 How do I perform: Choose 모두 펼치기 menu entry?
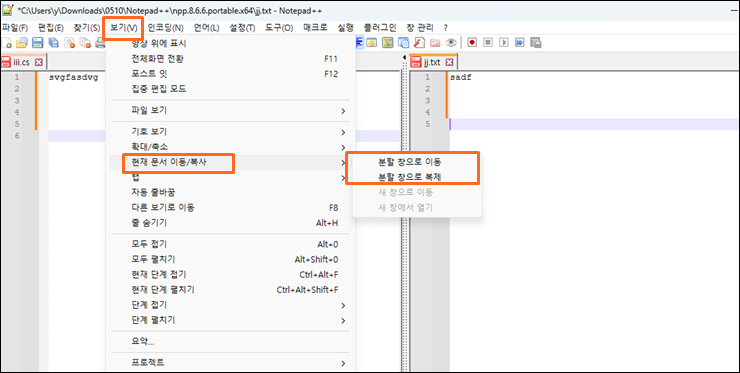tap(230, 260)
